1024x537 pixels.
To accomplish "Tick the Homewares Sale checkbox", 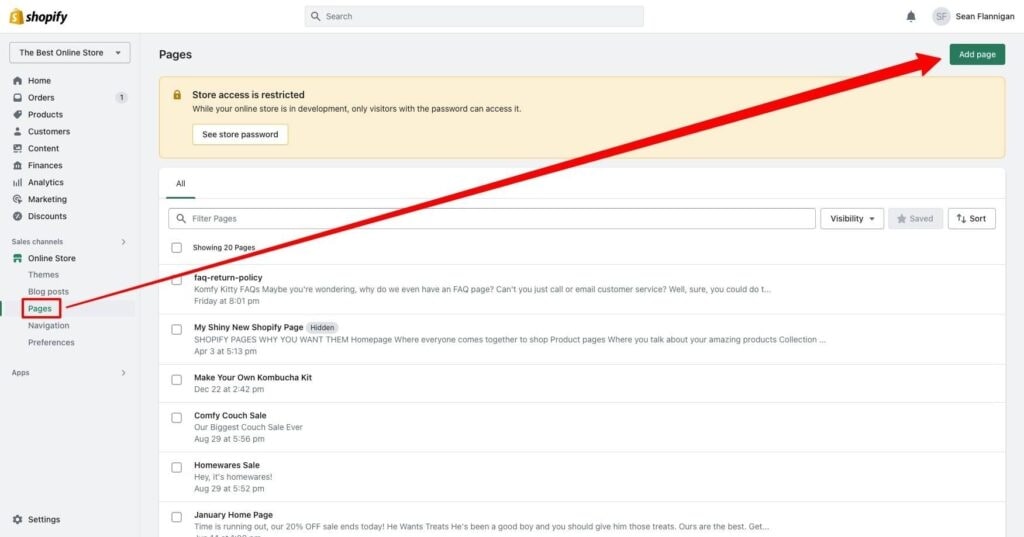I will [176, 467].
